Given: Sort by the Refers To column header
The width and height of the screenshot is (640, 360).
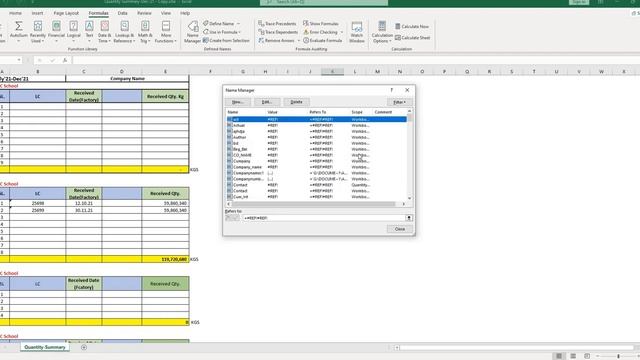Looking at the screenshot, I should [x=329, y=112].
